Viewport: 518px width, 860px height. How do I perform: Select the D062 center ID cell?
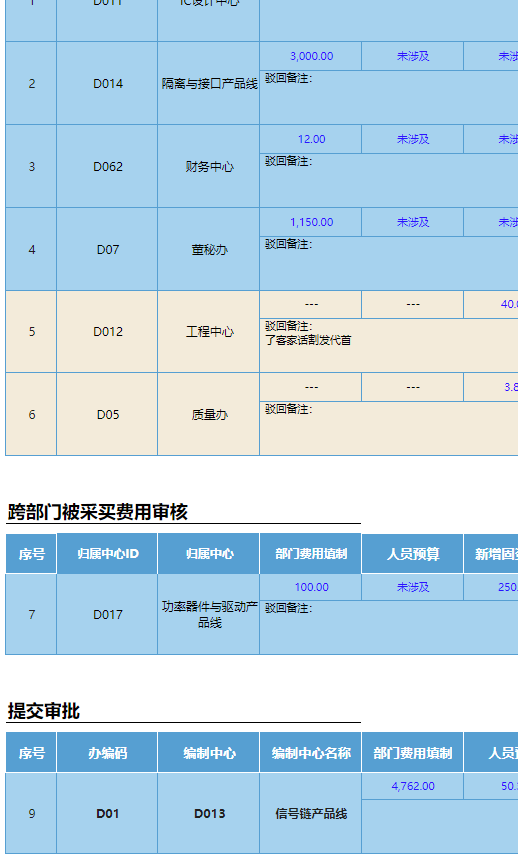108,166
